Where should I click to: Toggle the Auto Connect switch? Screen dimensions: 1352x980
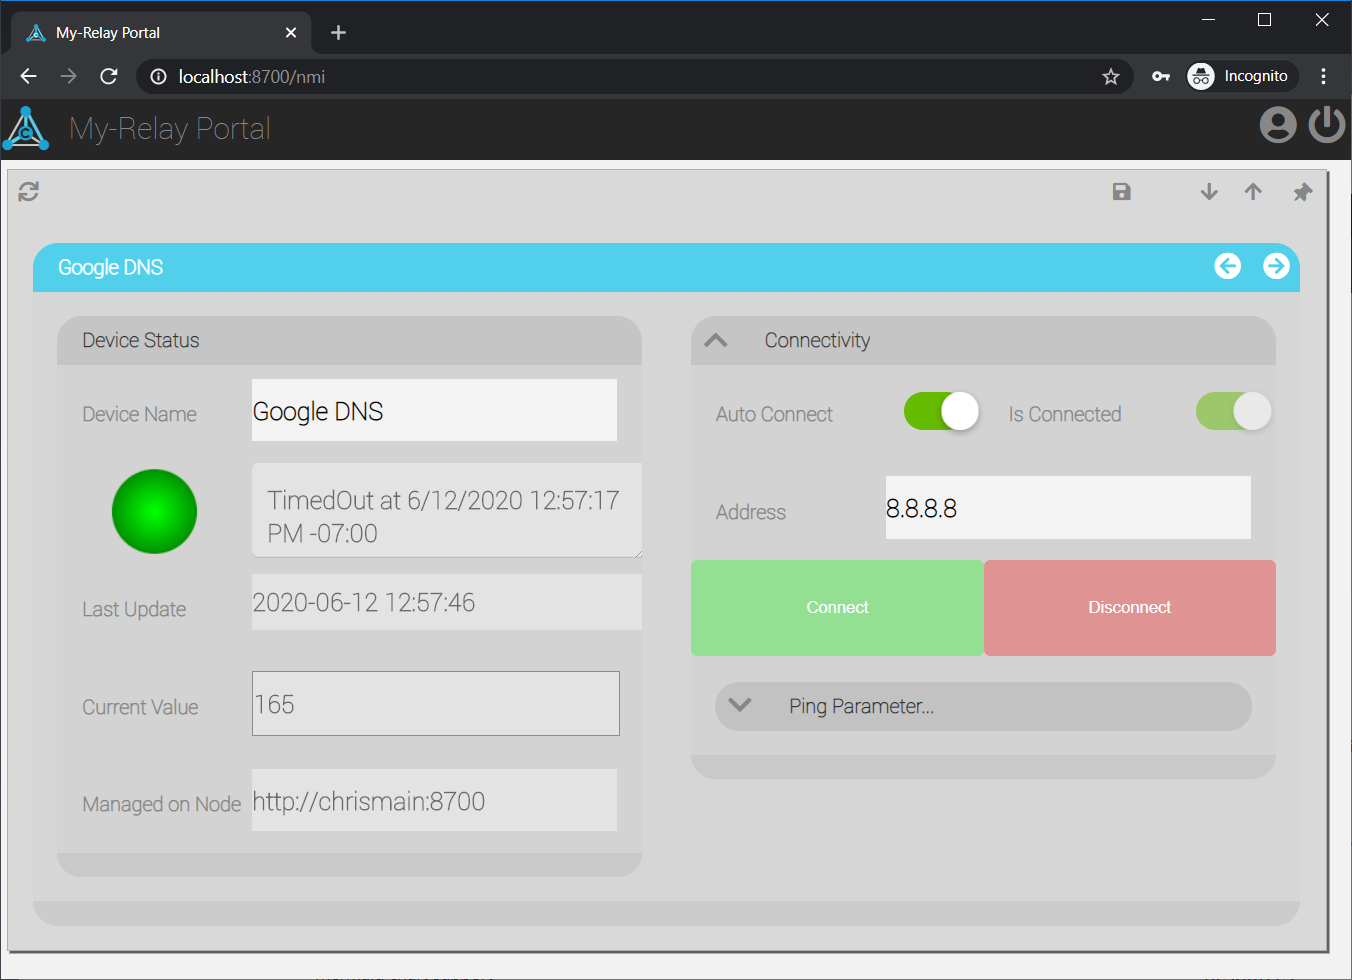[941, 411]
